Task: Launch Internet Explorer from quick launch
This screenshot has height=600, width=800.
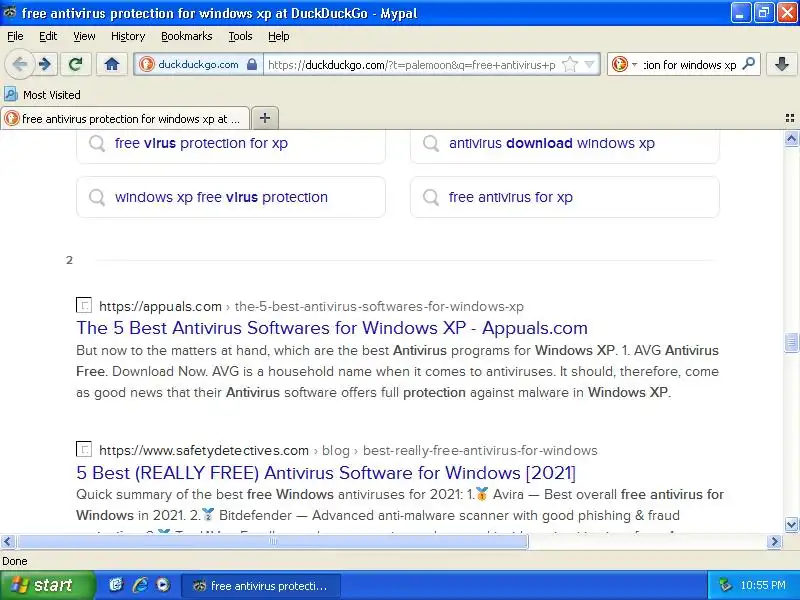Action: click(x=140, y=585)
